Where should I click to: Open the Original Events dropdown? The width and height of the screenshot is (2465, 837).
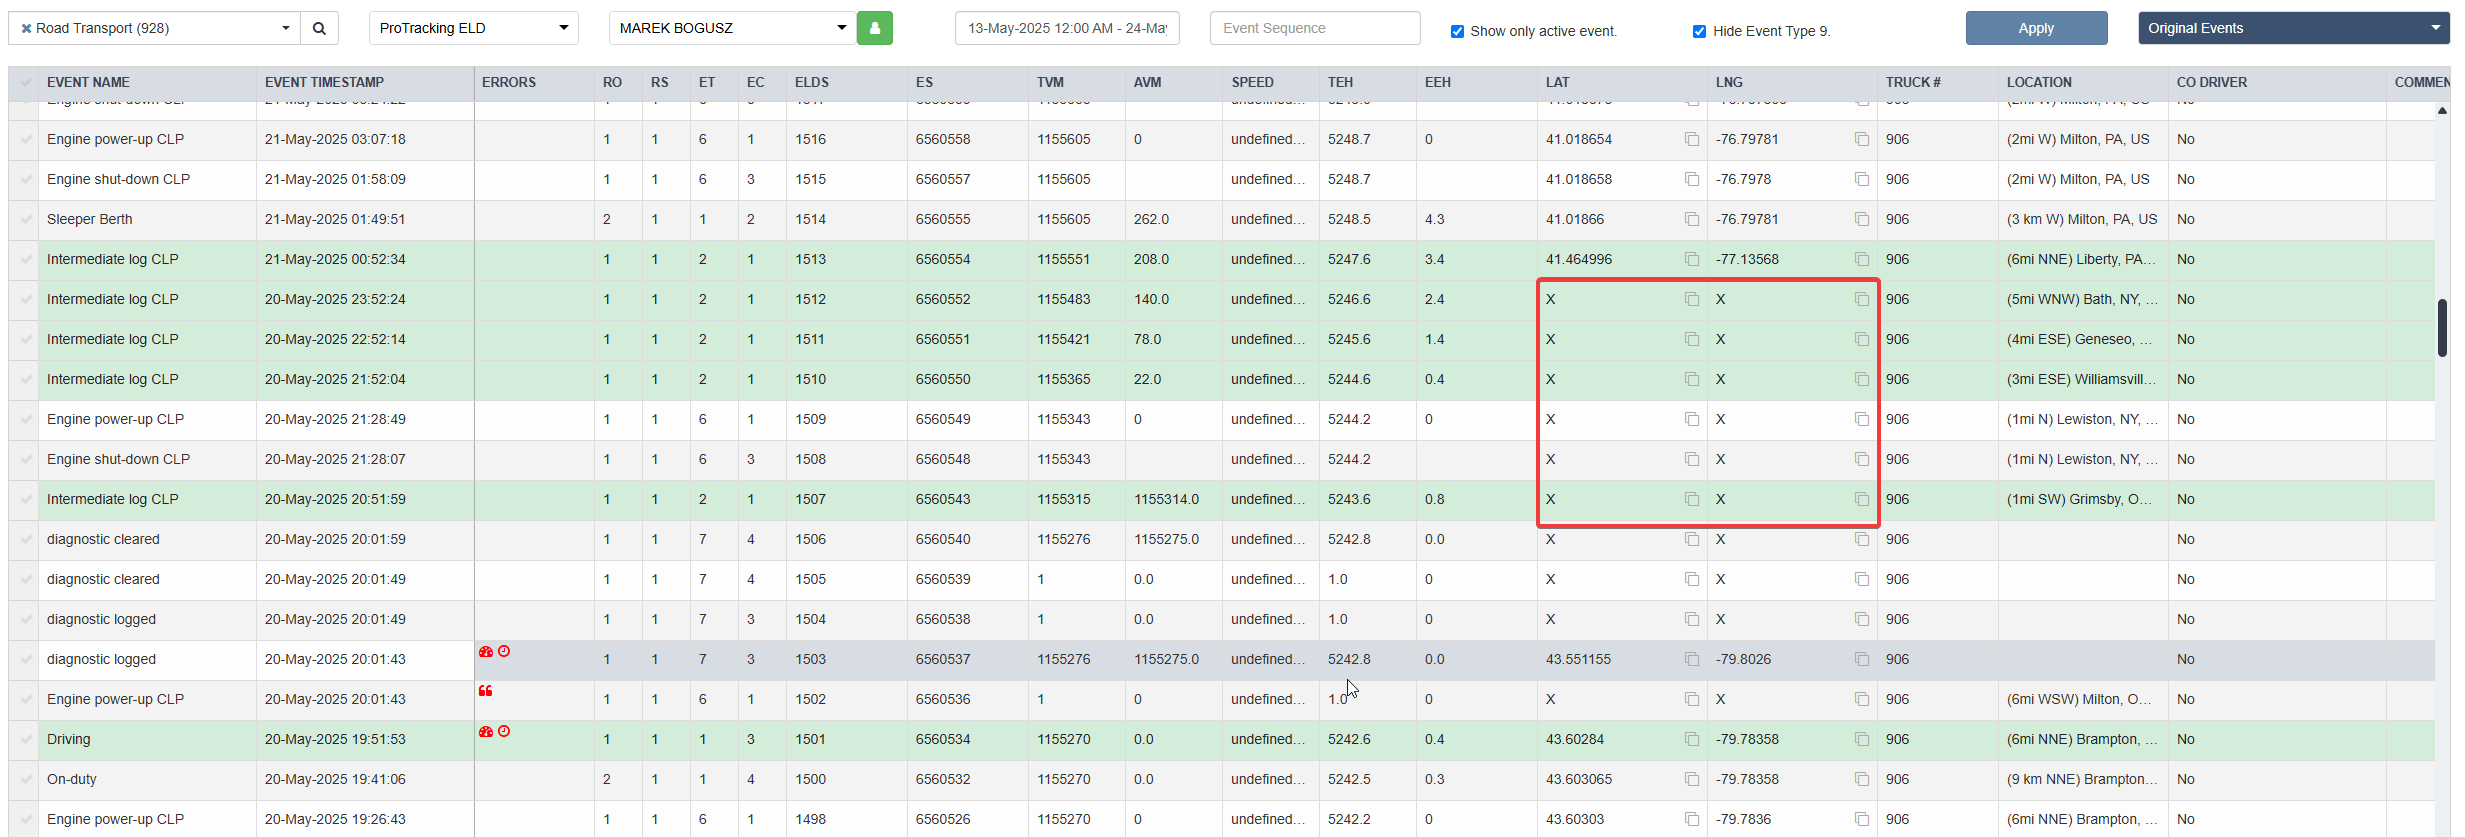tap(2293, 28)
